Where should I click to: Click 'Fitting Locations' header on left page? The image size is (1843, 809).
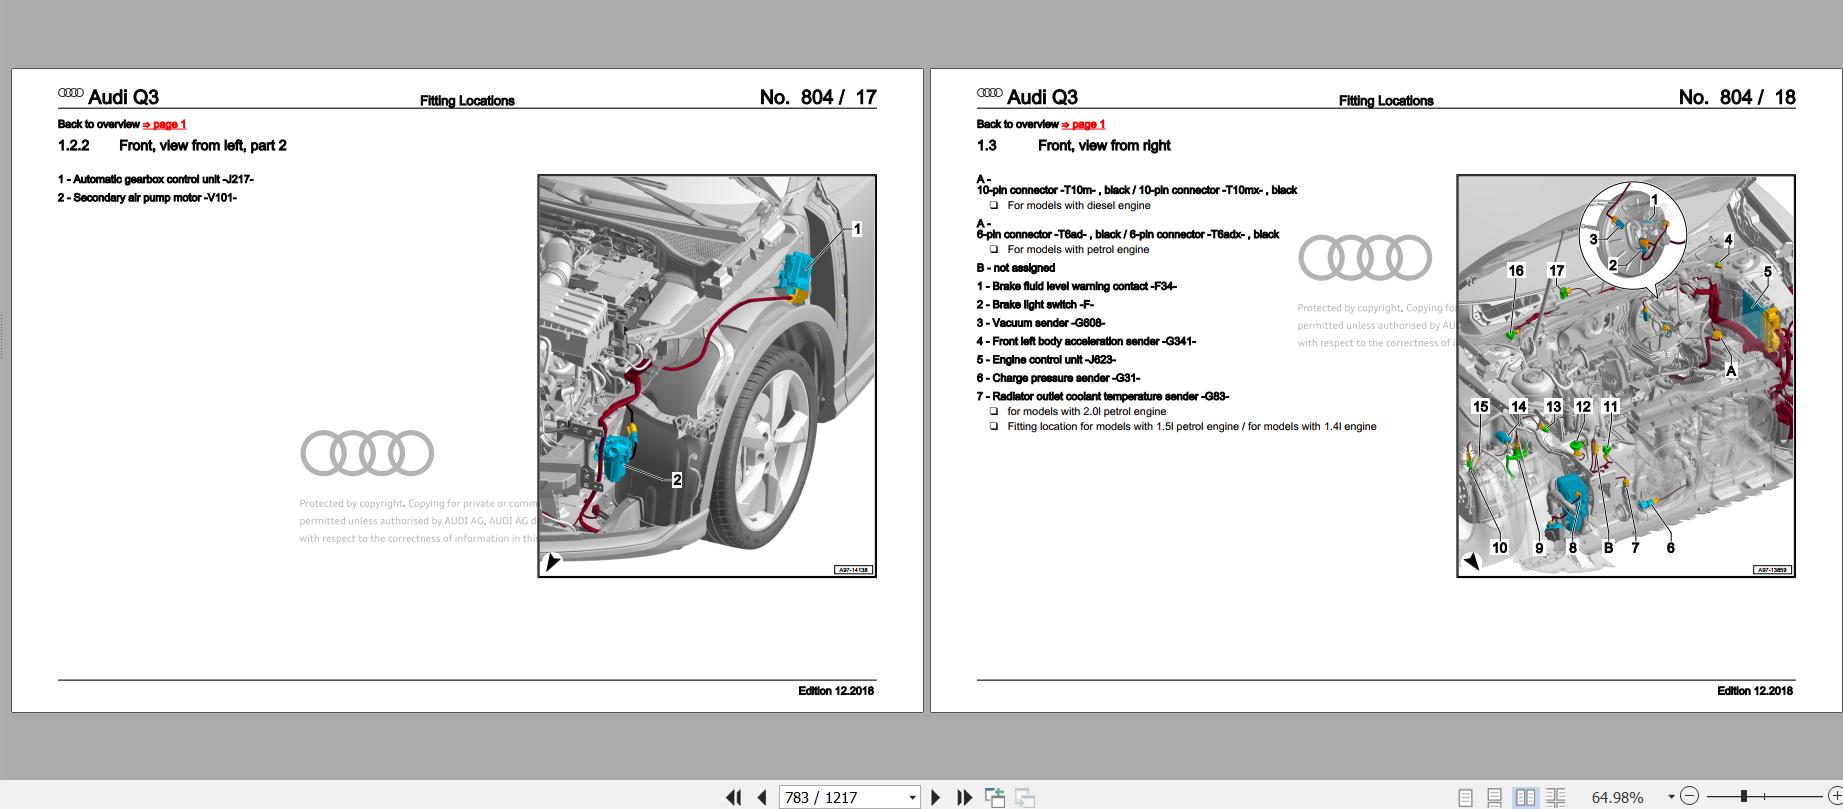[x=467, y=101]
